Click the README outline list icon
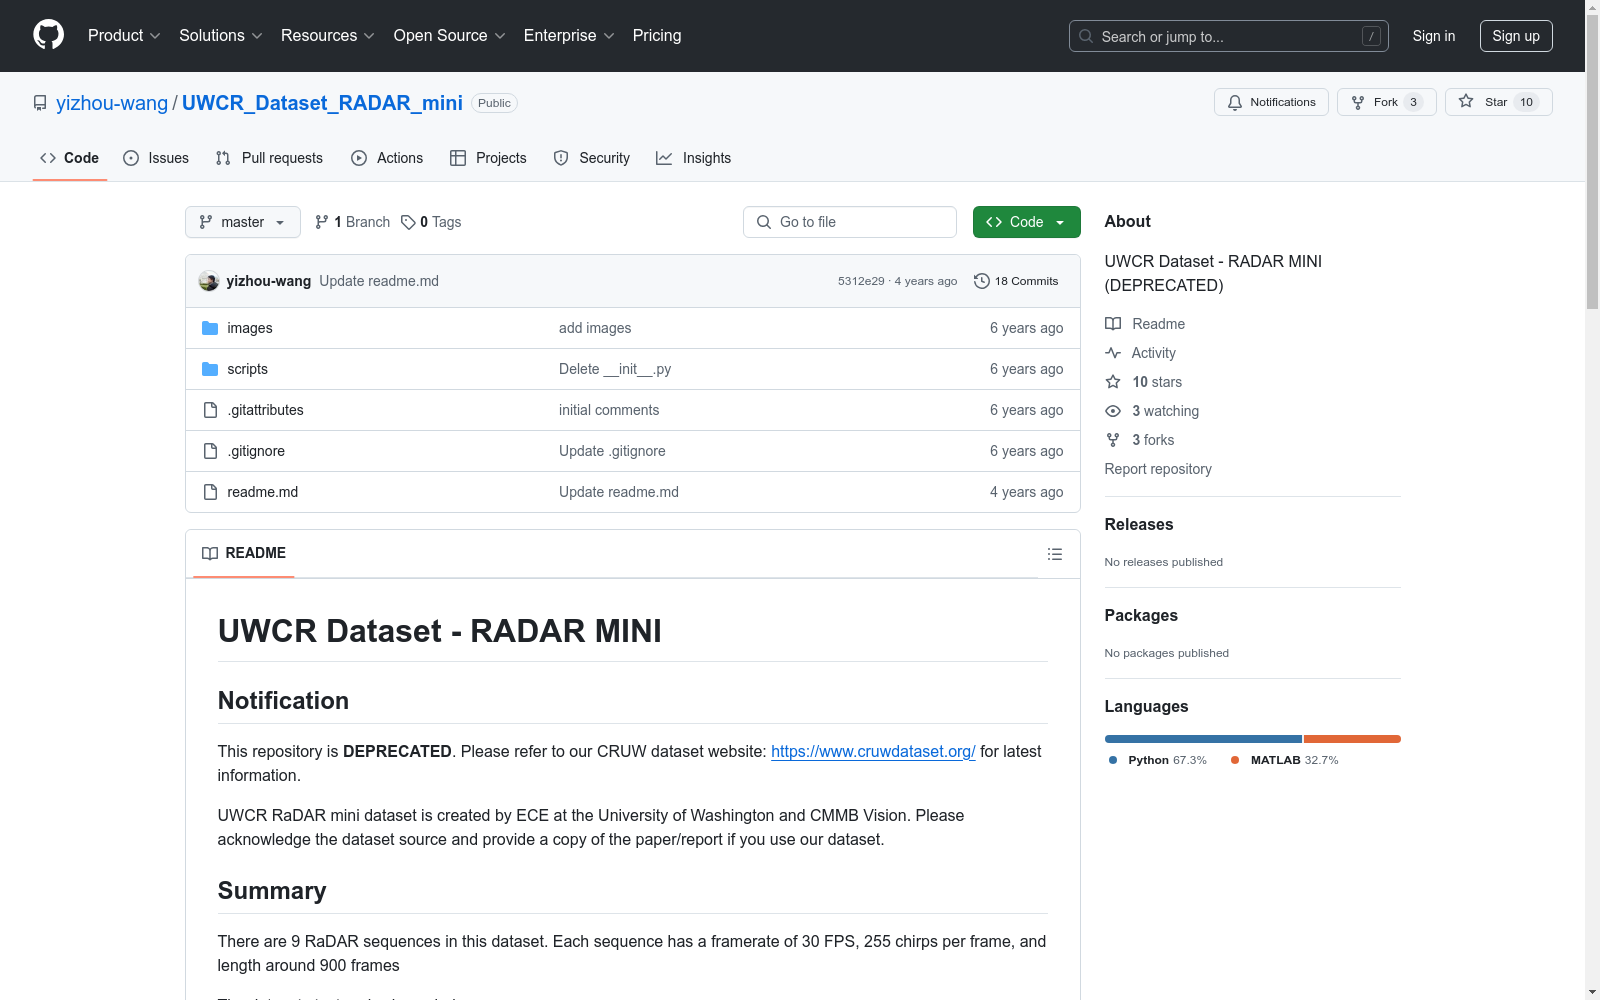The width and height of the screenshot is (1600, 1000). pyautogui.click(x=1054, y=554)
